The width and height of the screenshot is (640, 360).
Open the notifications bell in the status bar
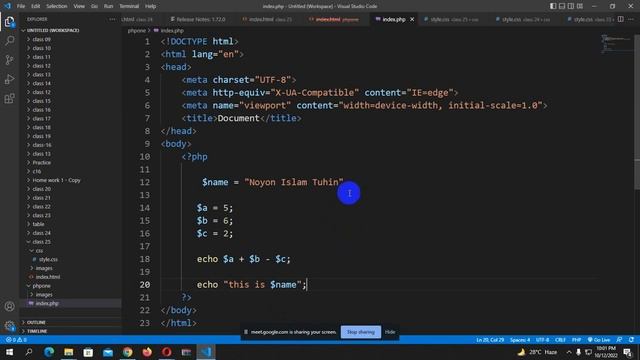631,340
